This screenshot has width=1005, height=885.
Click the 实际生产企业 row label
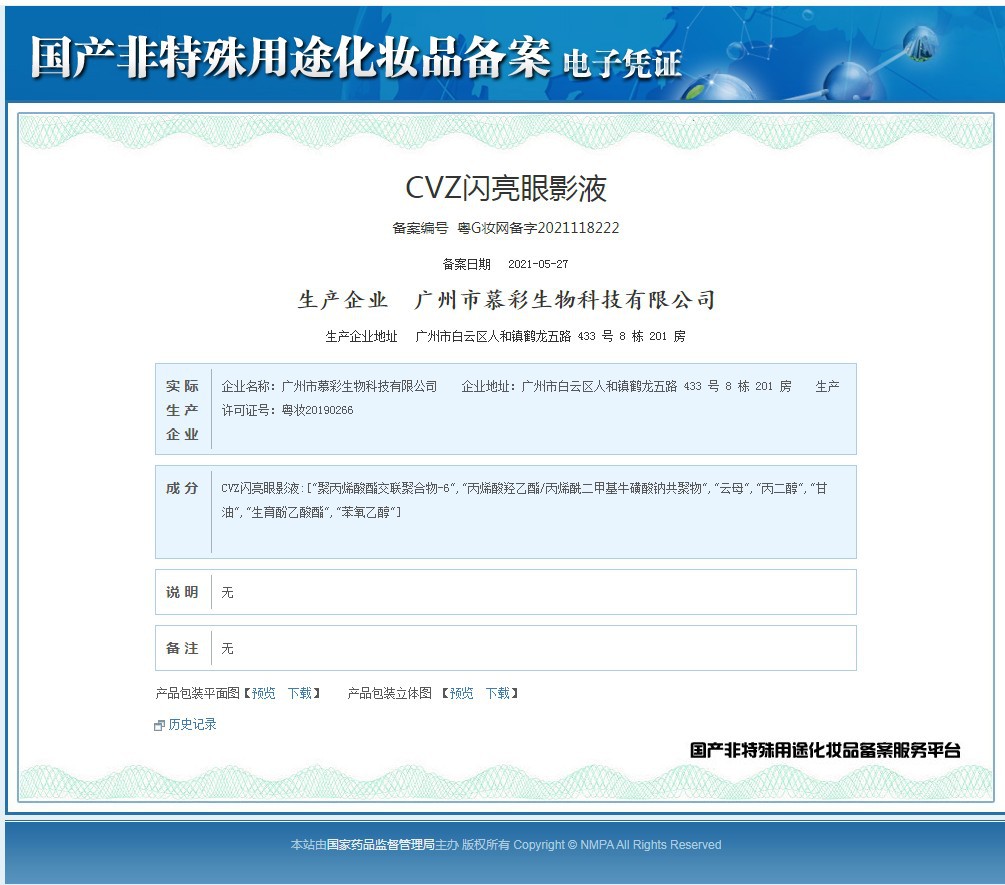point(182,410)
